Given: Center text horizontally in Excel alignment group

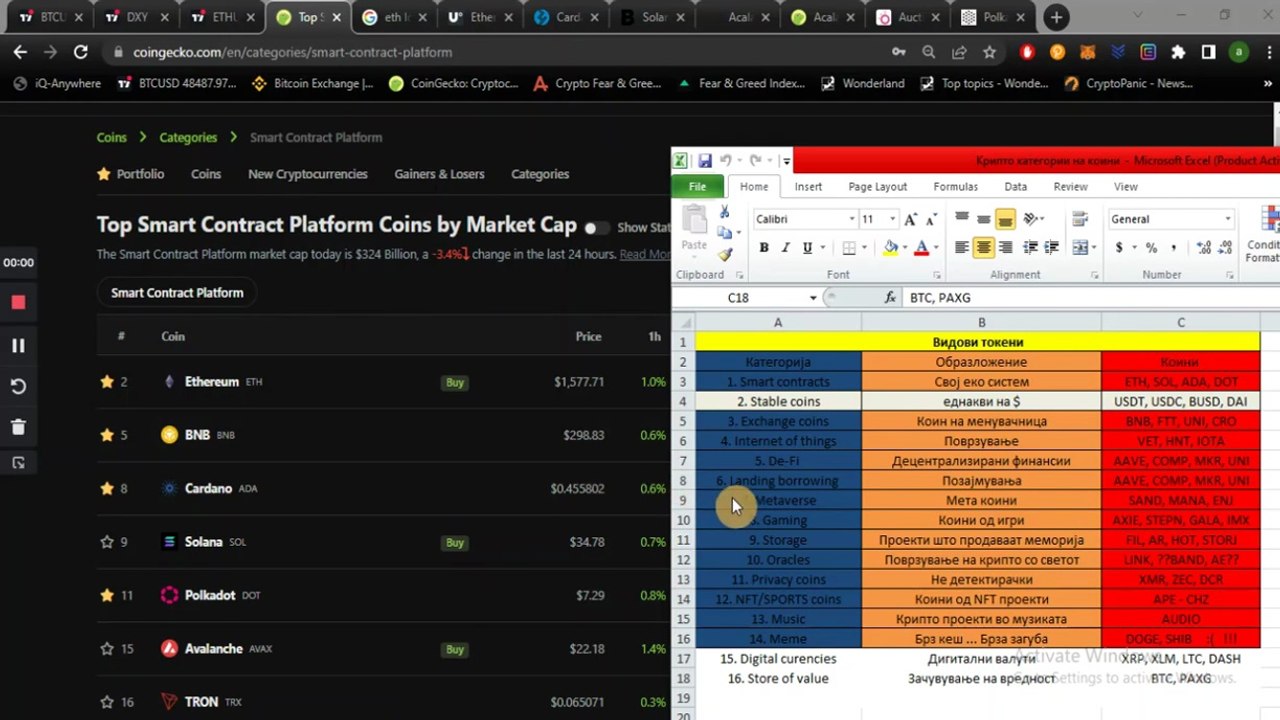Looking at the screenshot, I should point(983,247).
